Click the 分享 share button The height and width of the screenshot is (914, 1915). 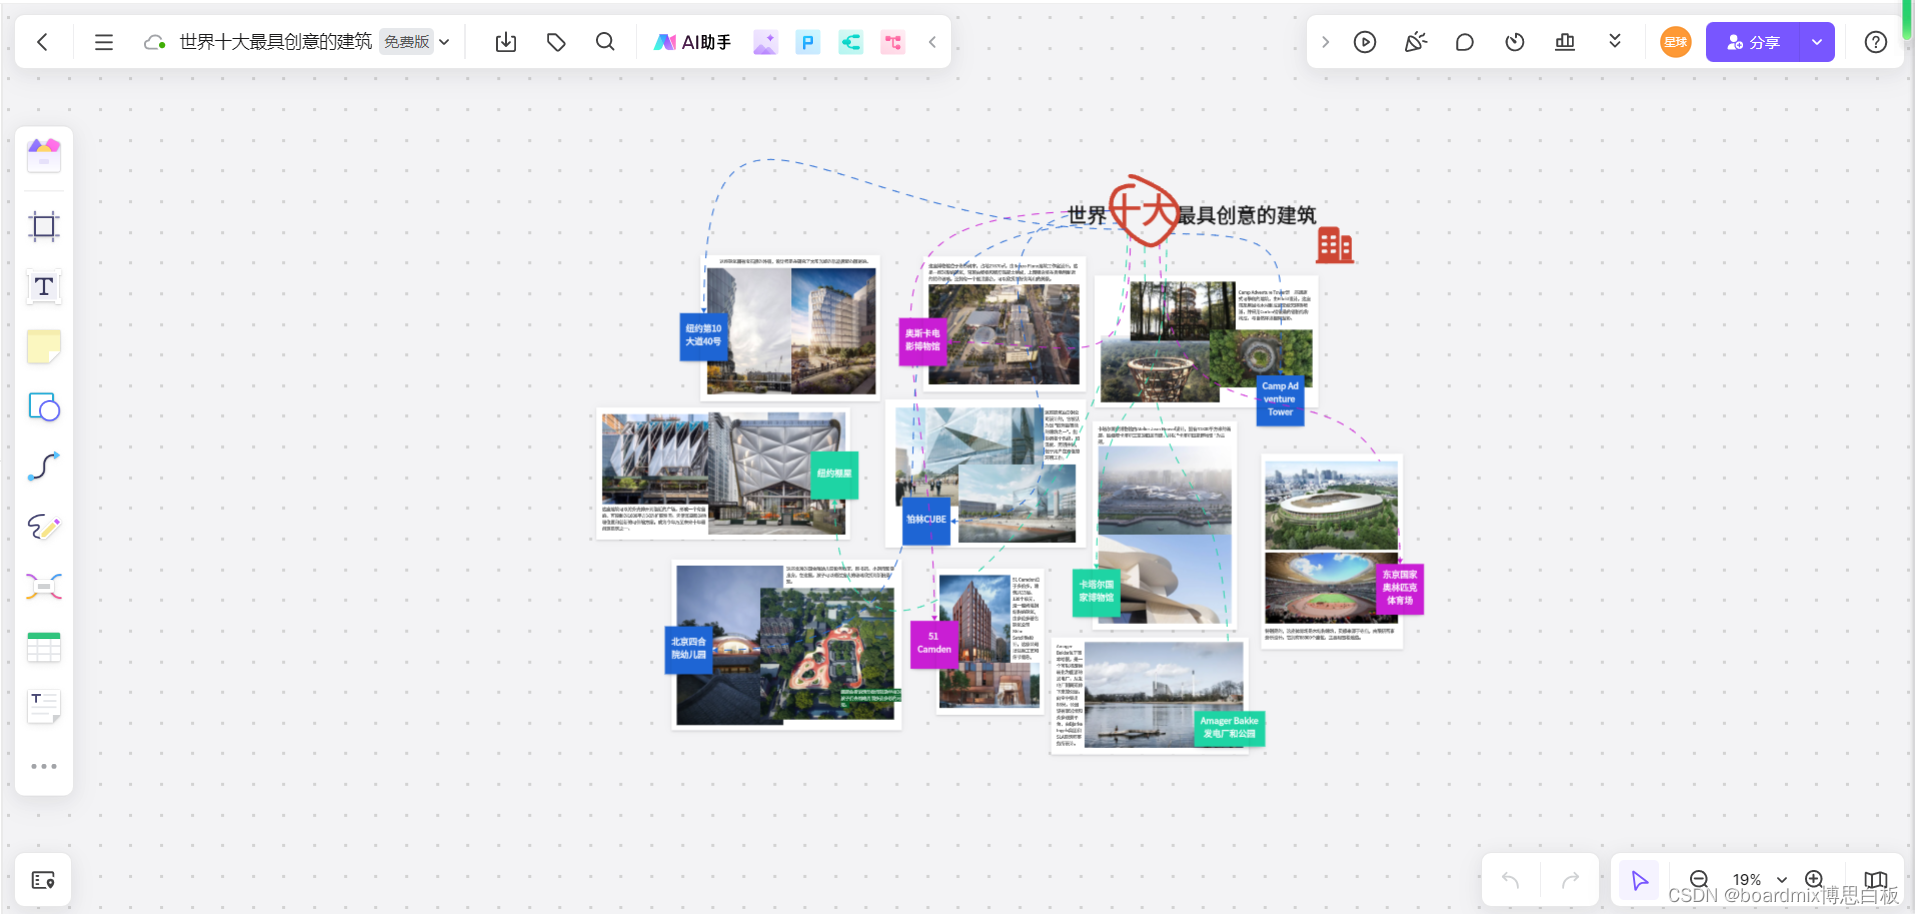[x=1752, y=42]
